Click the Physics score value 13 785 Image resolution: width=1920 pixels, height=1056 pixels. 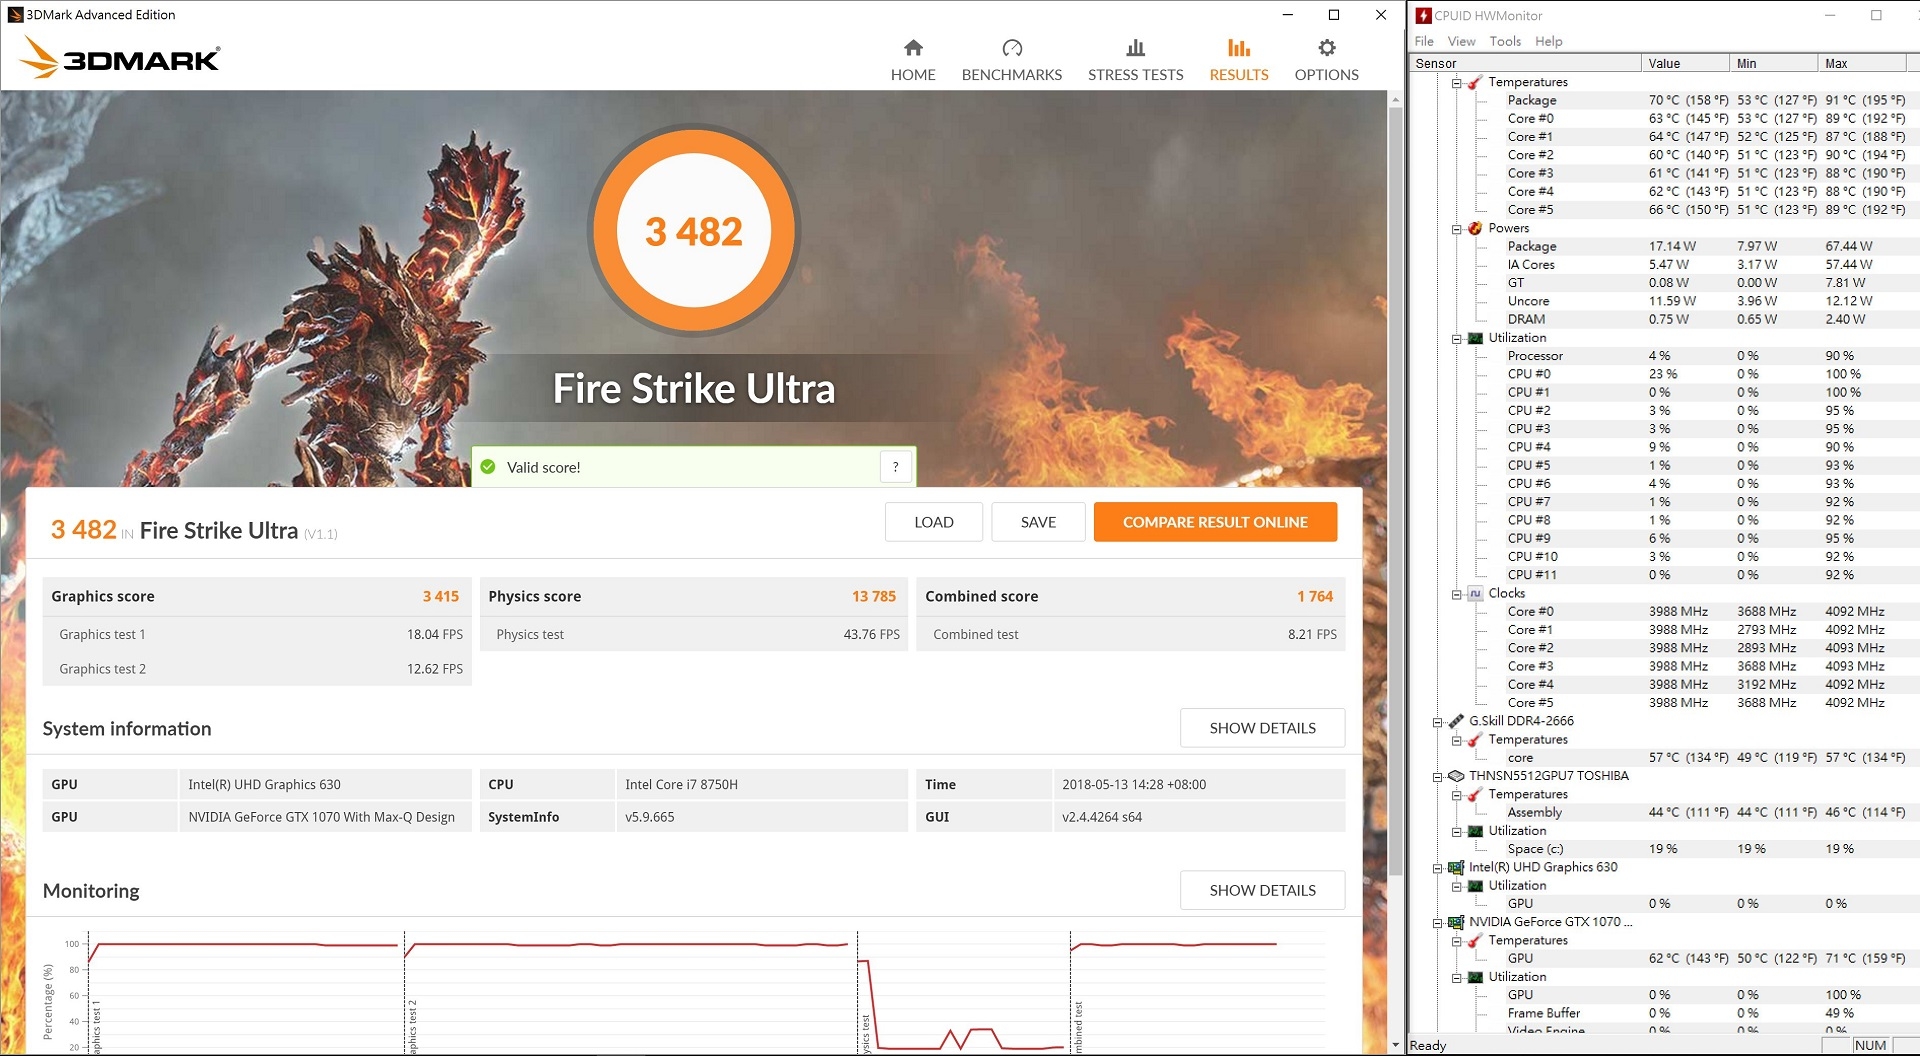coord(874,596)
